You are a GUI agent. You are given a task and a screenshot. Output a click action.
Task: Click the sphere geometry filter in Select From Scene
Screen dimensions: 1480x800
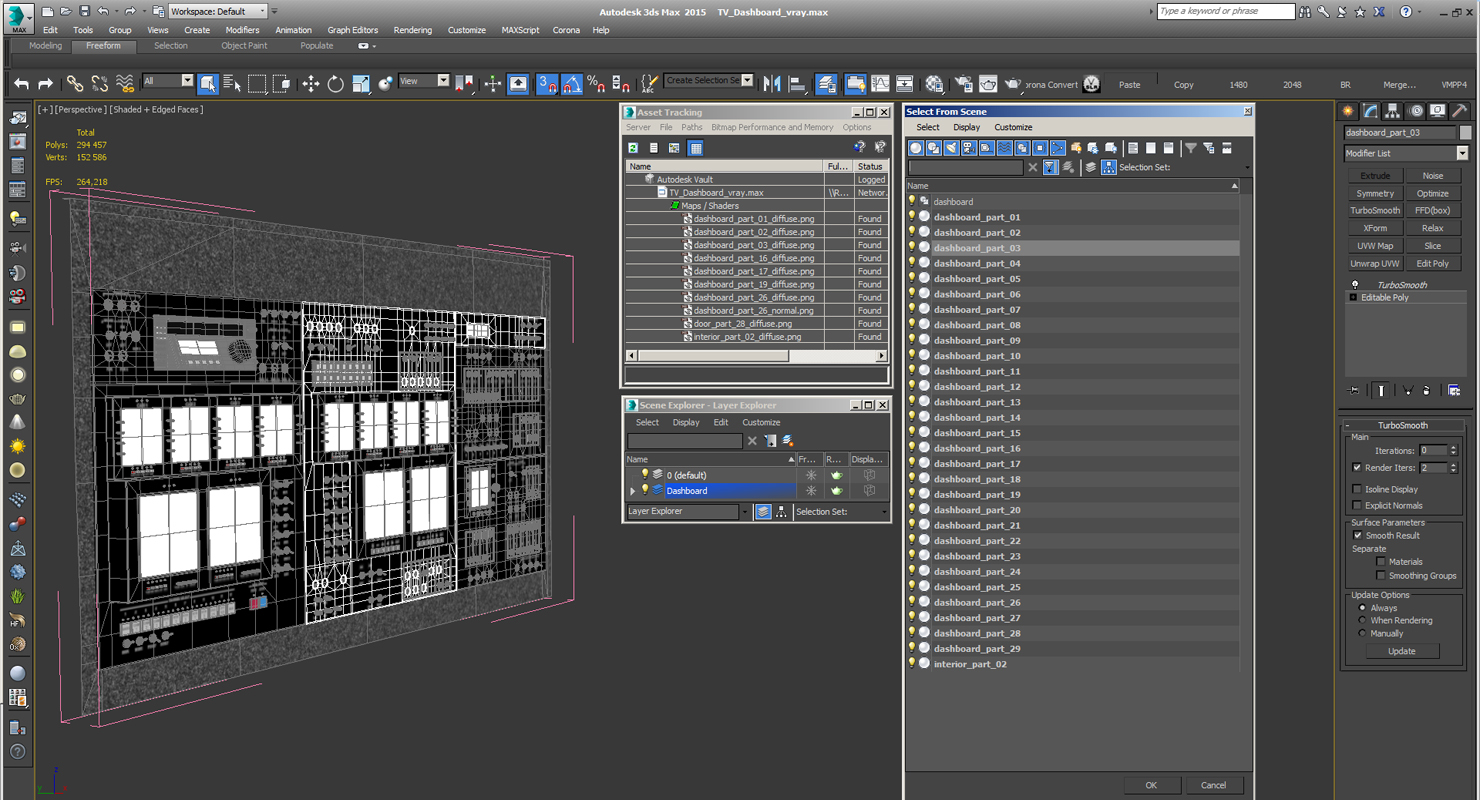point(915,148)
